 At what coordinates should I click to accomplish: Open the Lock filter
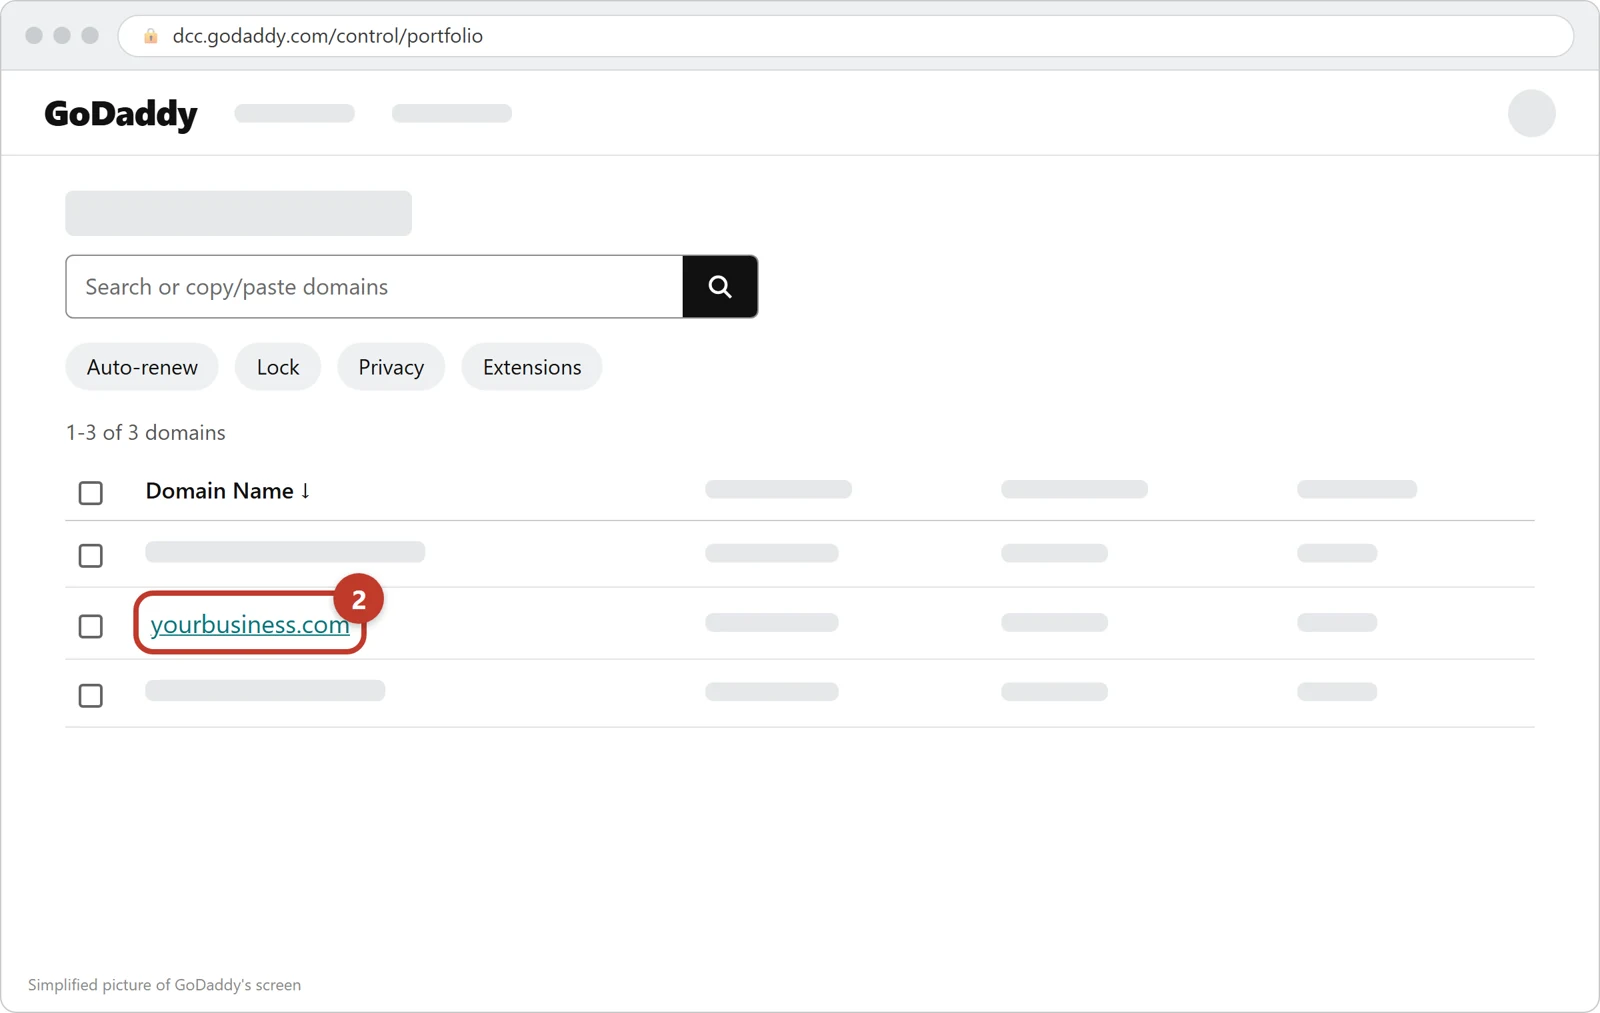coord(278,367)
